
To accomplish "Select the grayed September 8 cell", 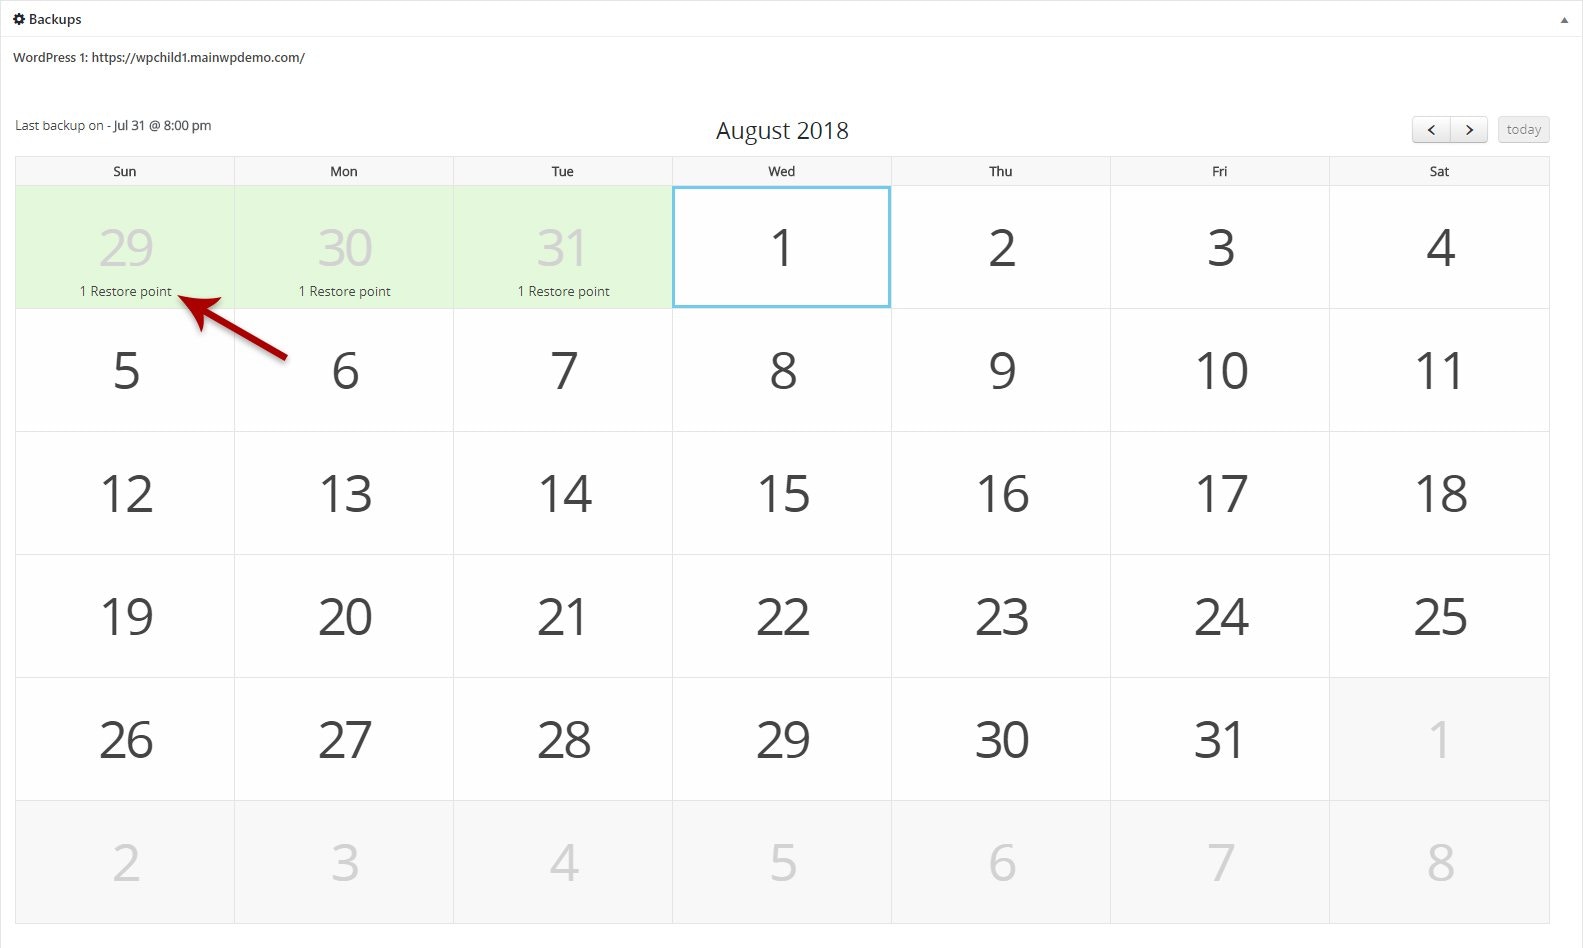I will click(x=1438, y=860).
